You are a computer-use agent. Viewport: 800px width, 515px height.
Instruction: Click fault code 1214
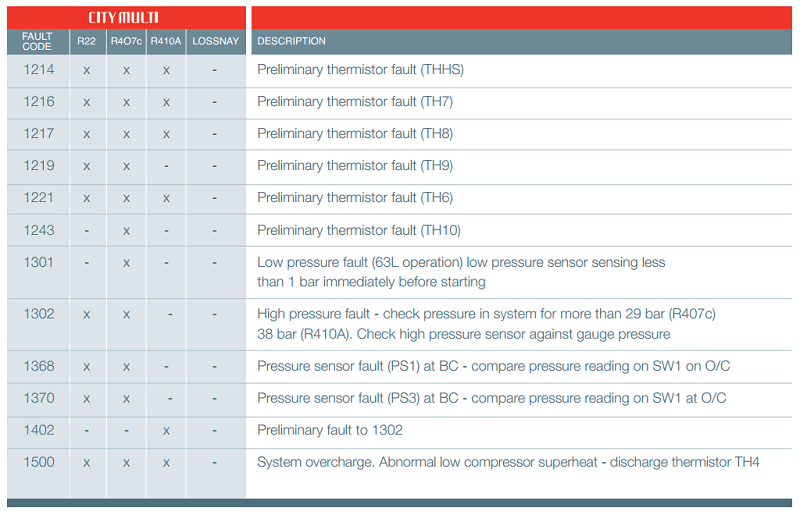tap(39, 69)
